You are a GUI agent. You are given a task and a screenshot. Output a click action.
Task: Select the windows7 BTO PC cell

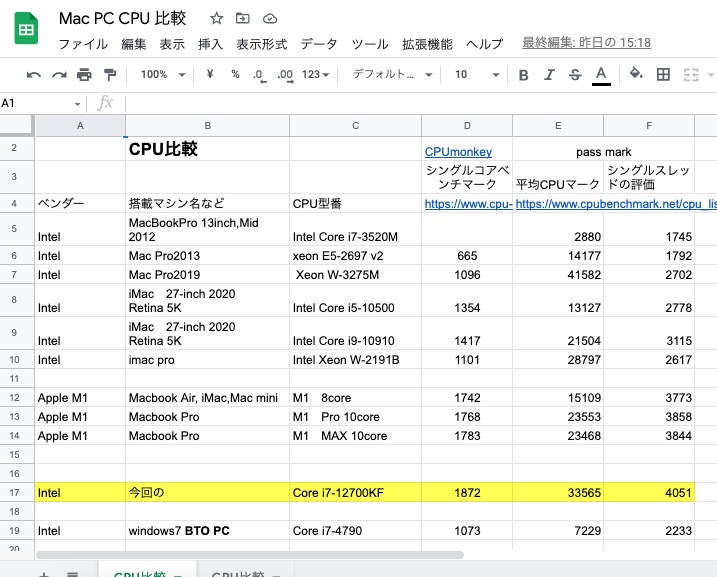tap(208, 530)
